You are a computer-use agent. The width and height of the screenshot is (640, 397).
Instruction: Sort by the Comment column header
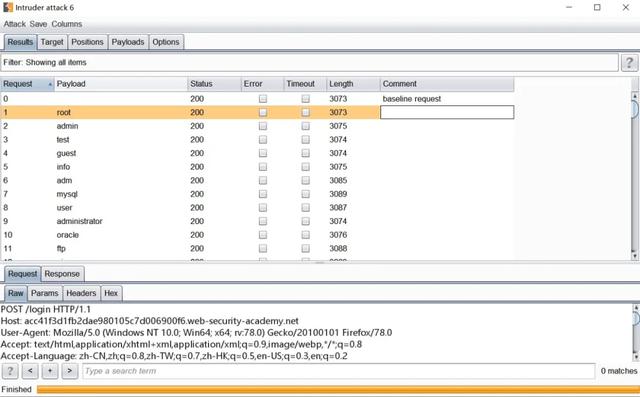(447, 84)
